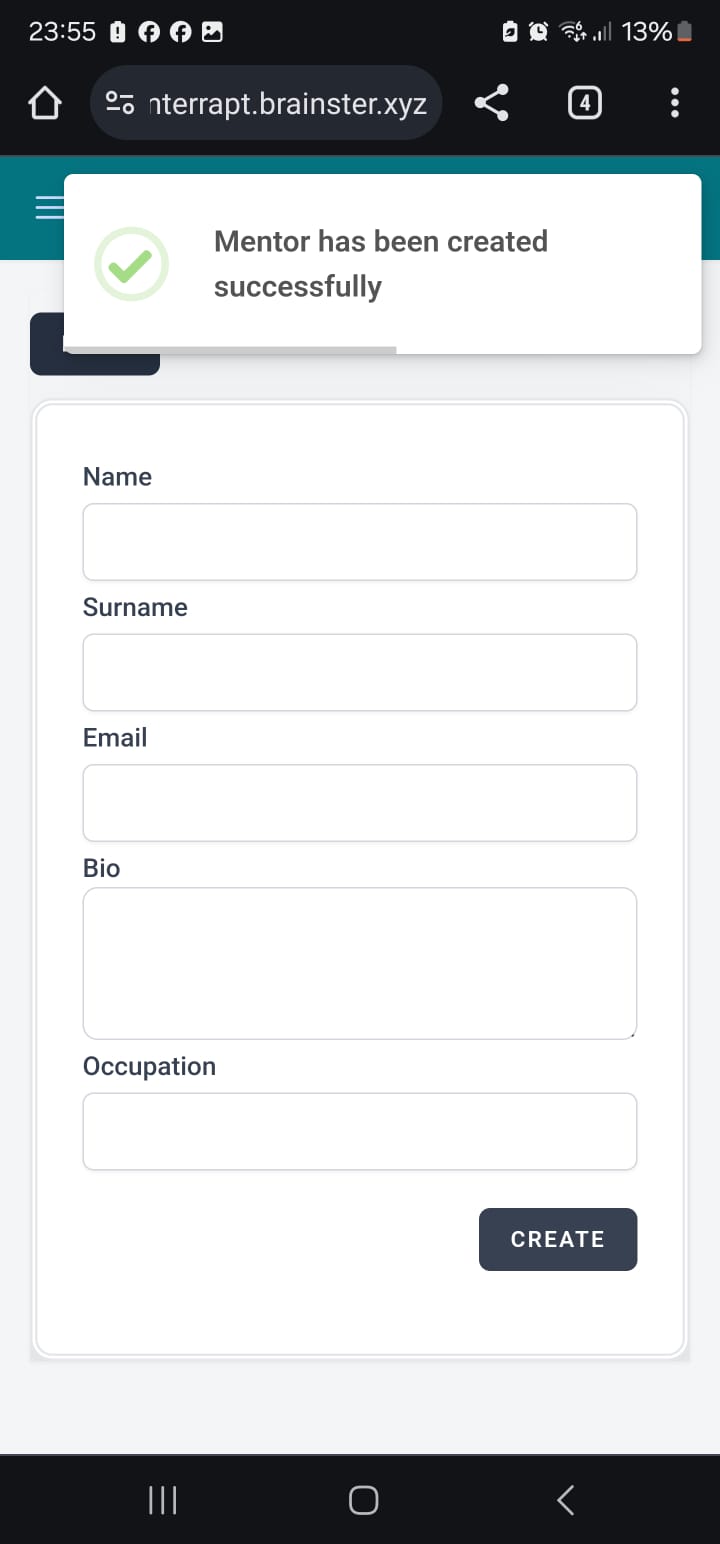Click the brainster.xyz address bar URL
Viewport: 720px width, 1544px height.
(x=288, y=103)
